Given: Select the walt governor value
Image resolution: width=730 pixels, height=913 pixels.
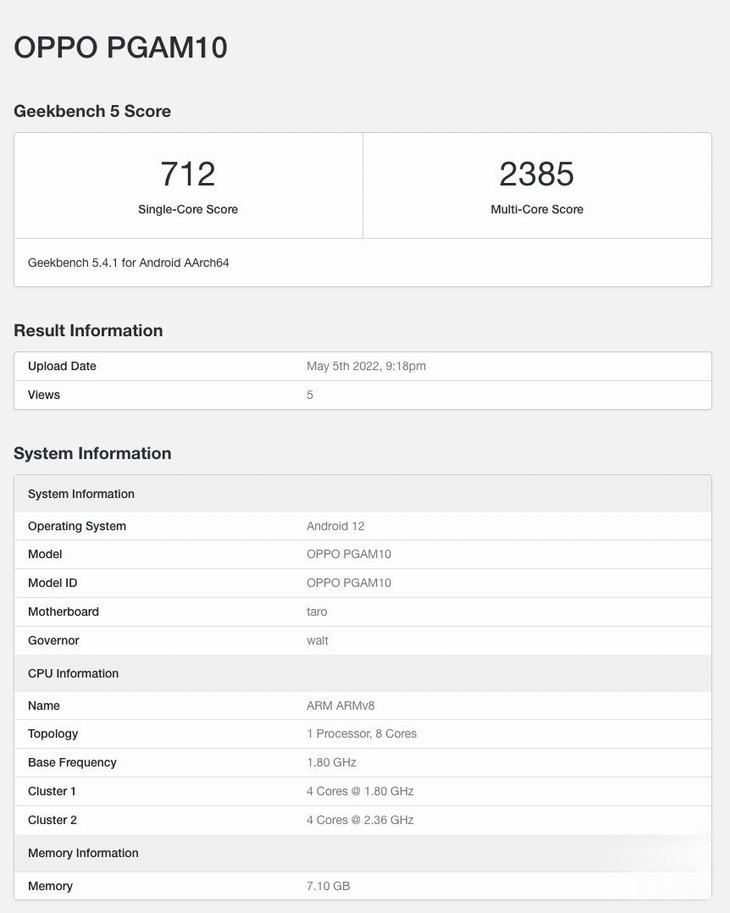Looking at the screenshot, I should click(x=317, y=640).
